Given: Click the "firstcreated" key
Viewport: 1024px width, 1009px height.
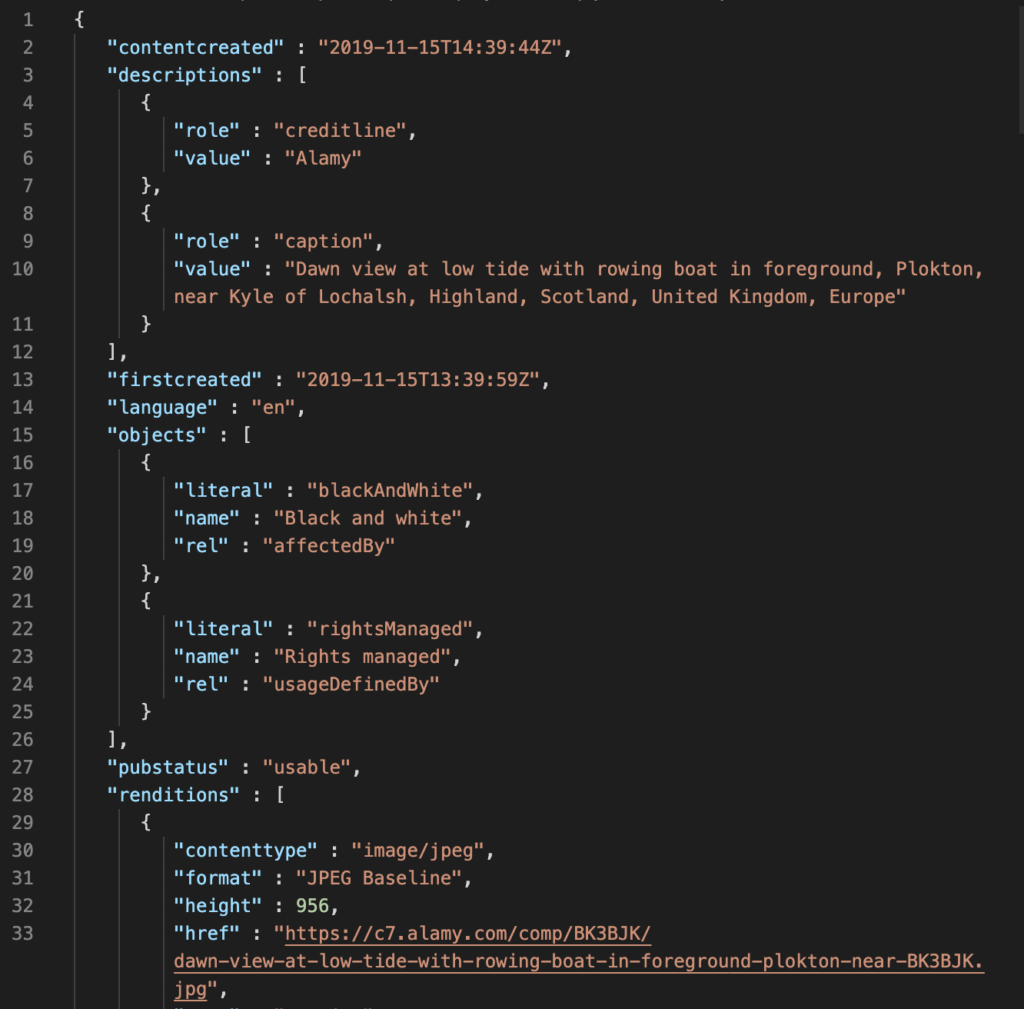Looking at the screenshot, I should pos(184,380).
